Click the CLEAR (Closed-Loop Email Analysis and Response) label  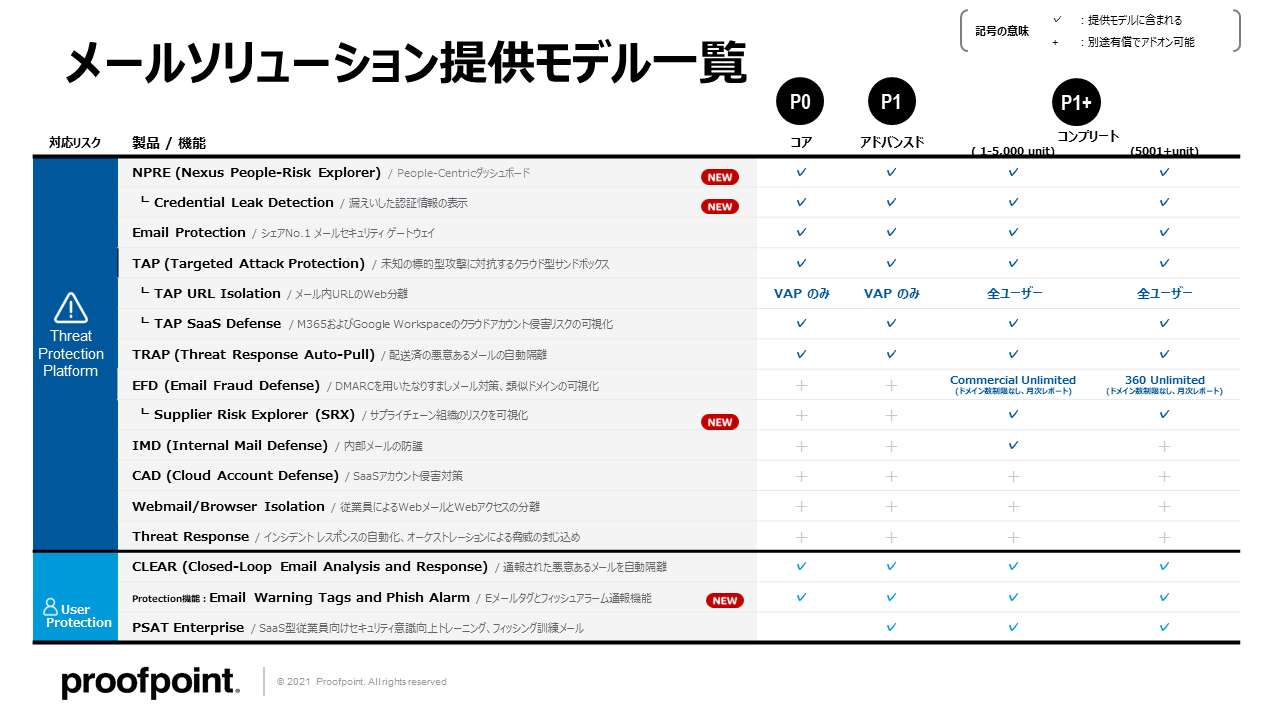click(x=310, y=566)
